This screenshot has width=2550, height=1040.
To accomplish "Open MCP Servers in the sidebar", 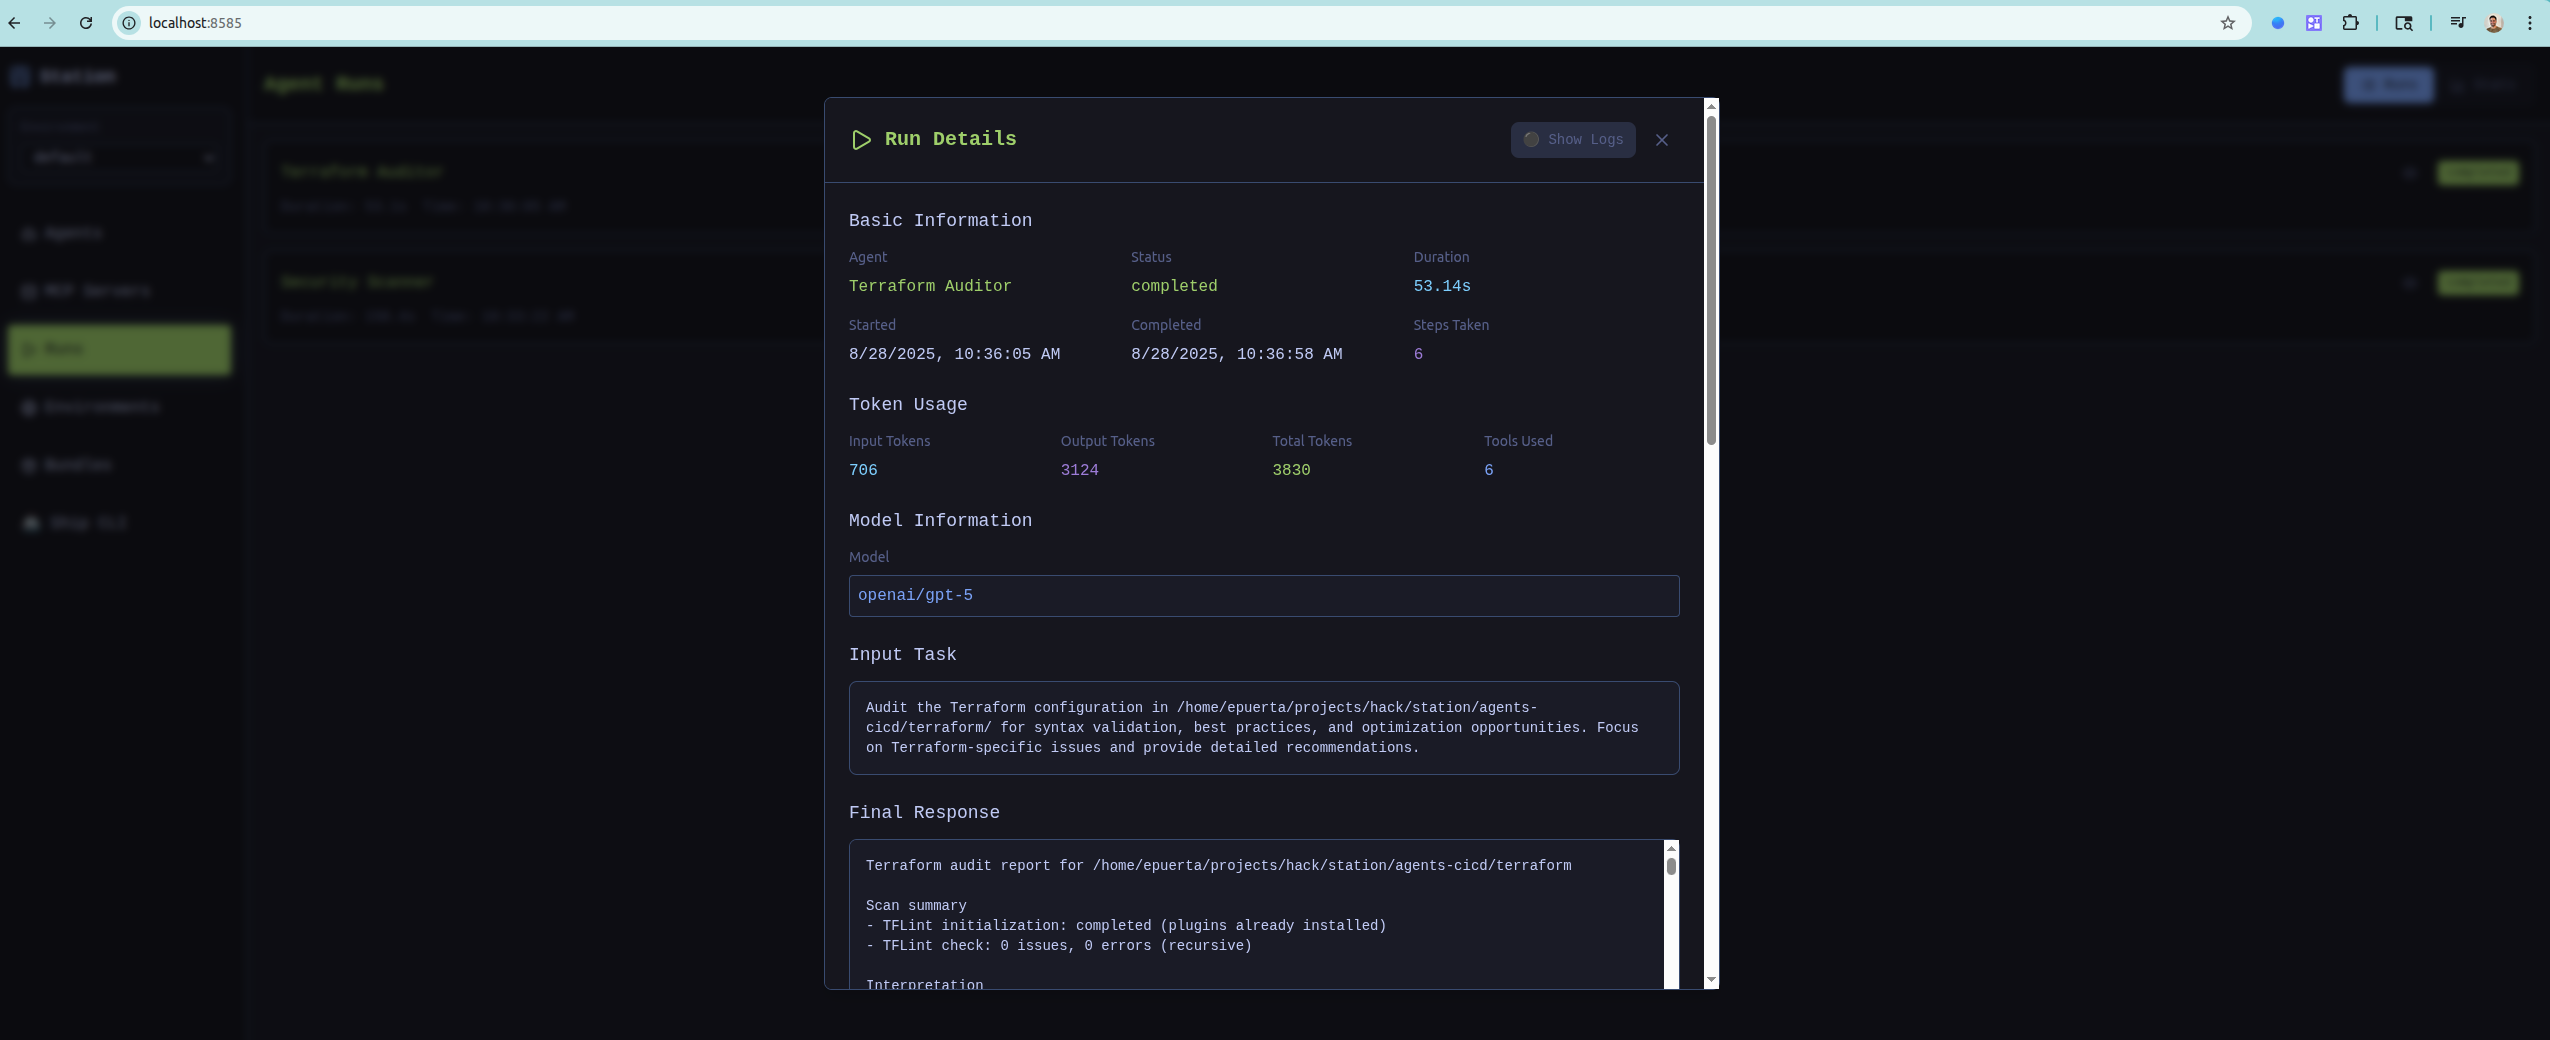I will pos(119,291).
